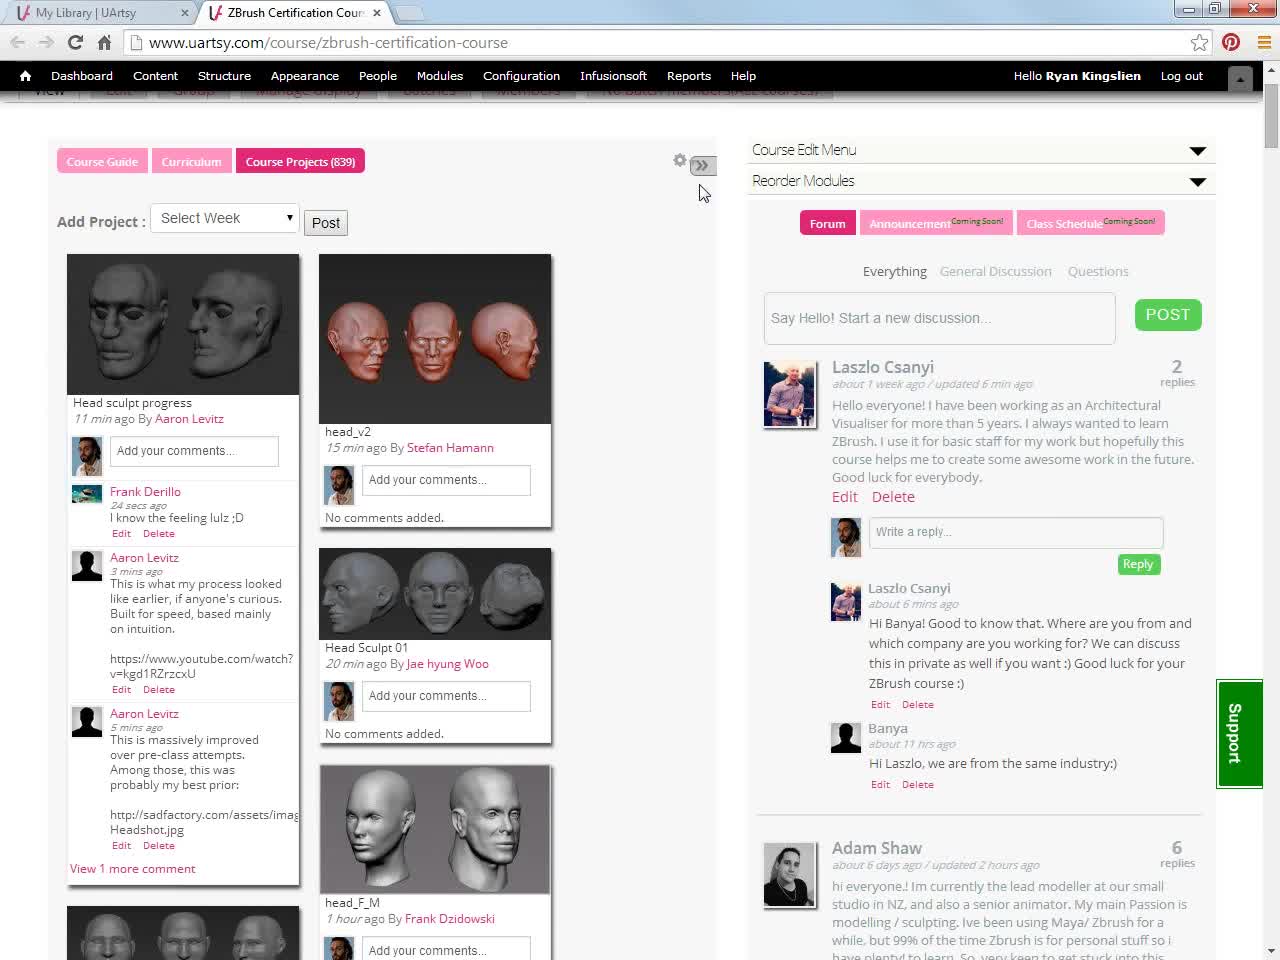This screenshot has width=1280, height=960.
Task: Edit Laszlo Csanyi's forum post
Action: tap(844, 497)
